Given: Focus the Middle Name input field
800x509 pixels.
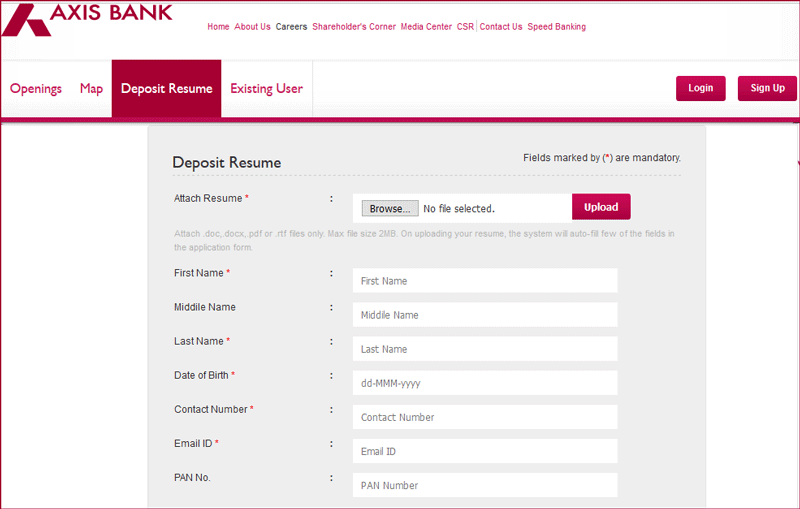Looking at the screenshot, I should click(485, 315).
